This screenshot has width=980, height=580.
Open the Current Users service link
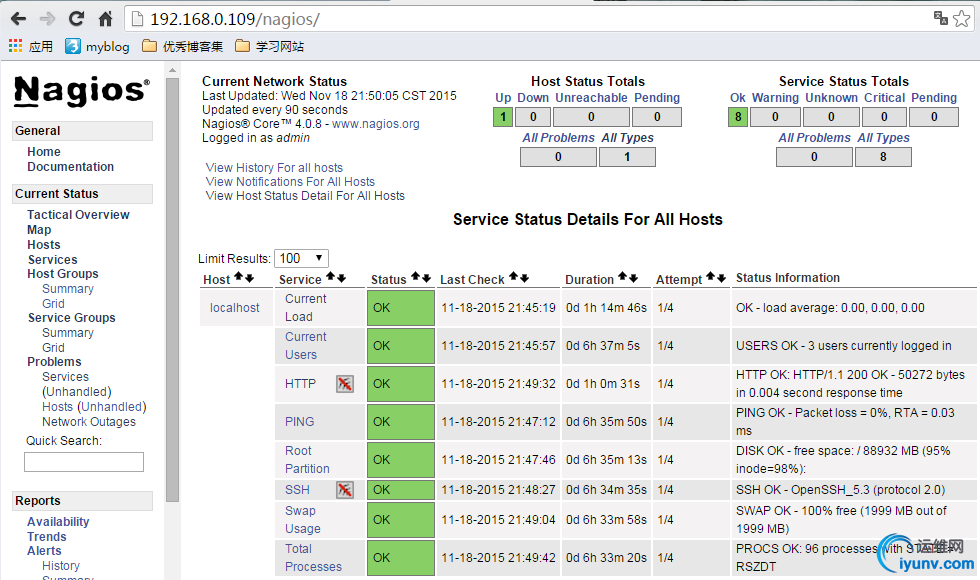point(306,346)
